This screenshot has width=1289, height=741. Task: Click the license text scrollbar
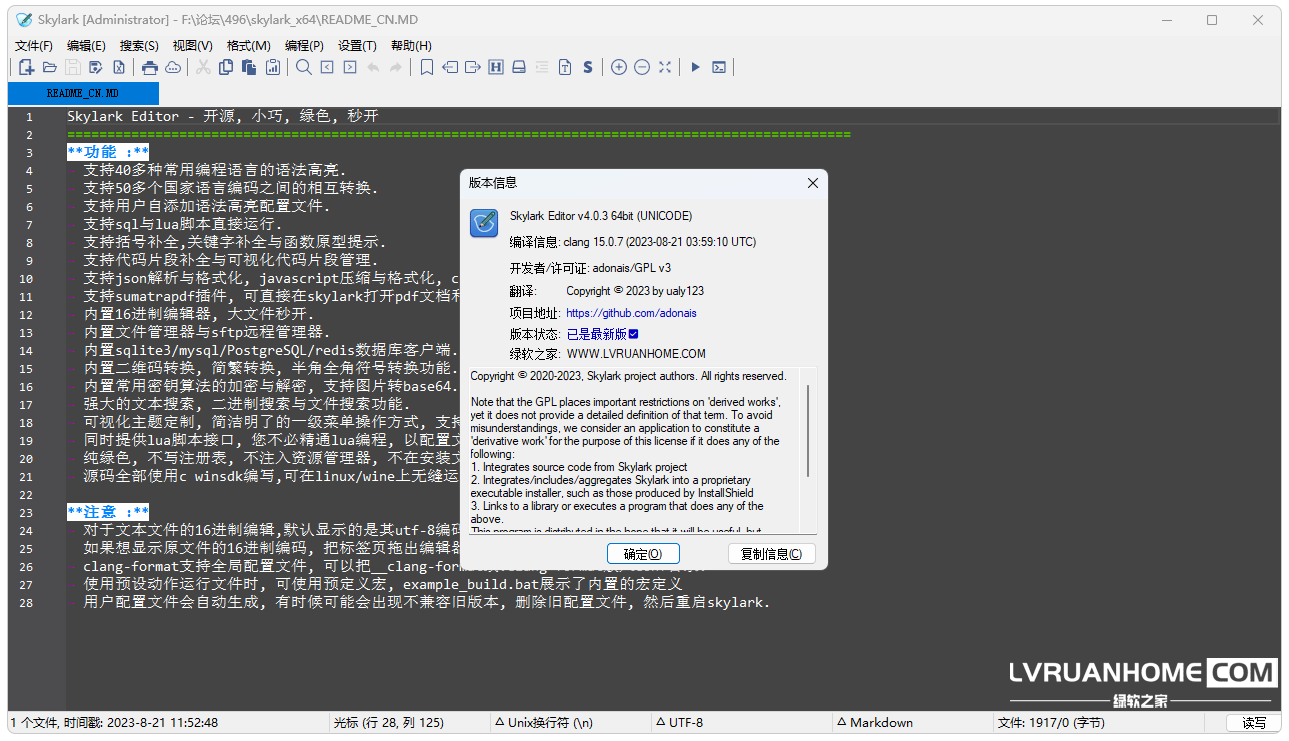(808, 430)
